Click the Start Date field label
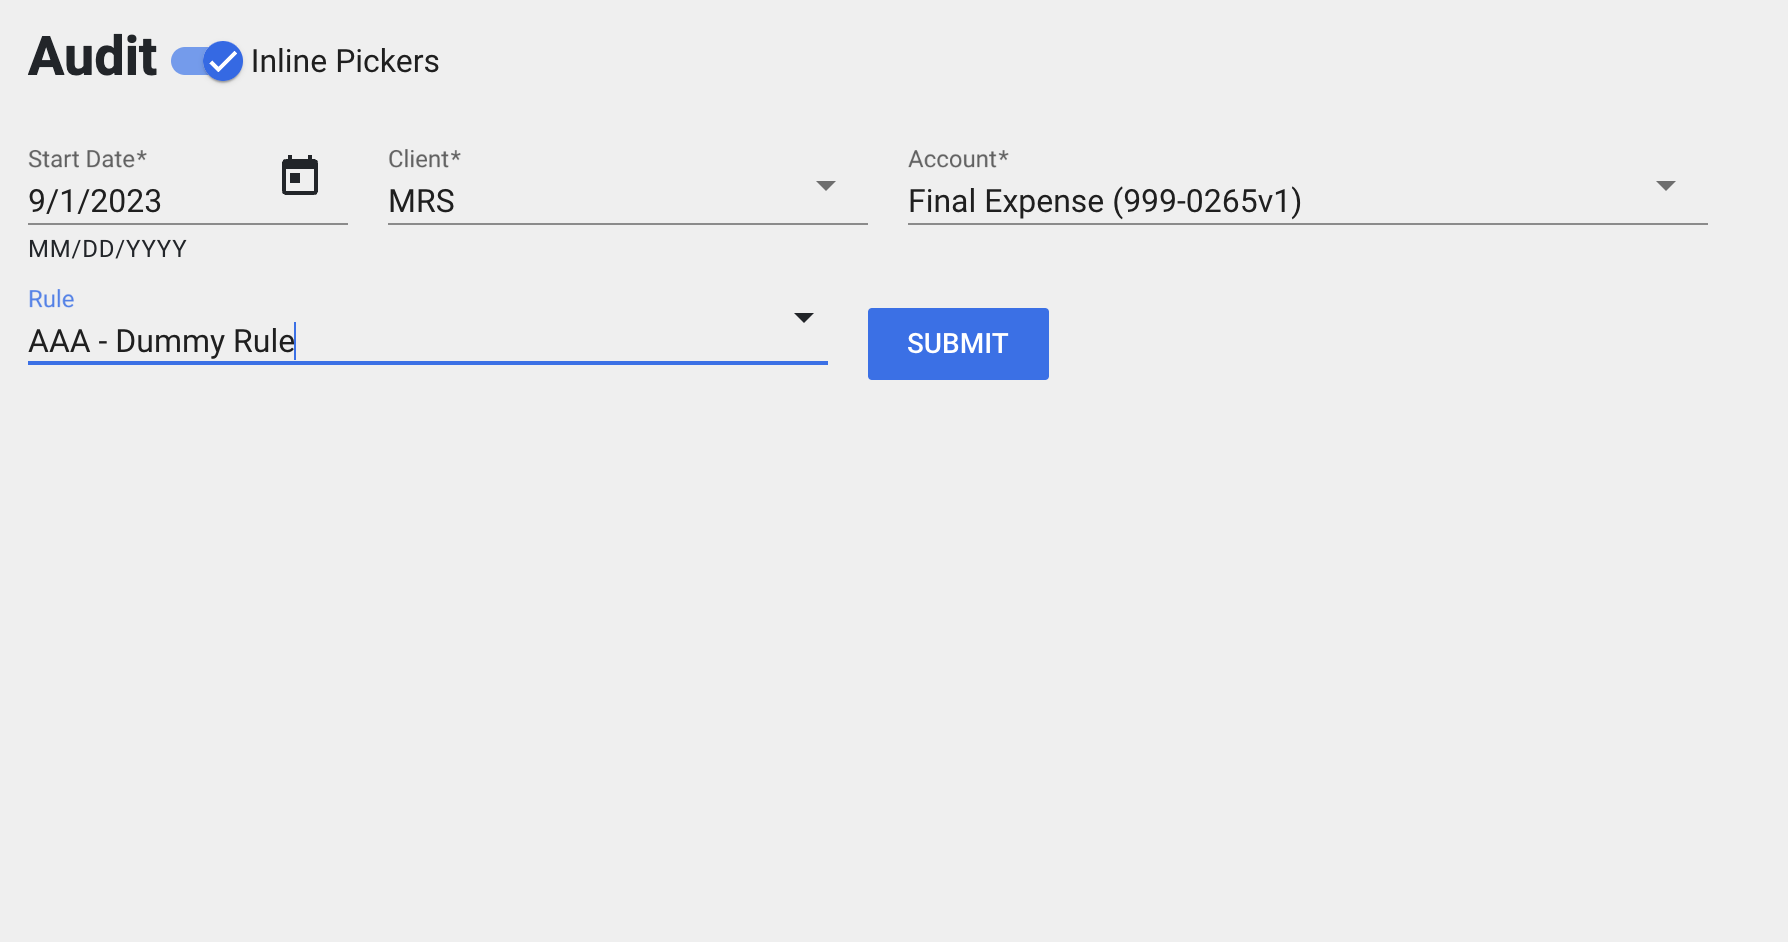 point(87,159)
